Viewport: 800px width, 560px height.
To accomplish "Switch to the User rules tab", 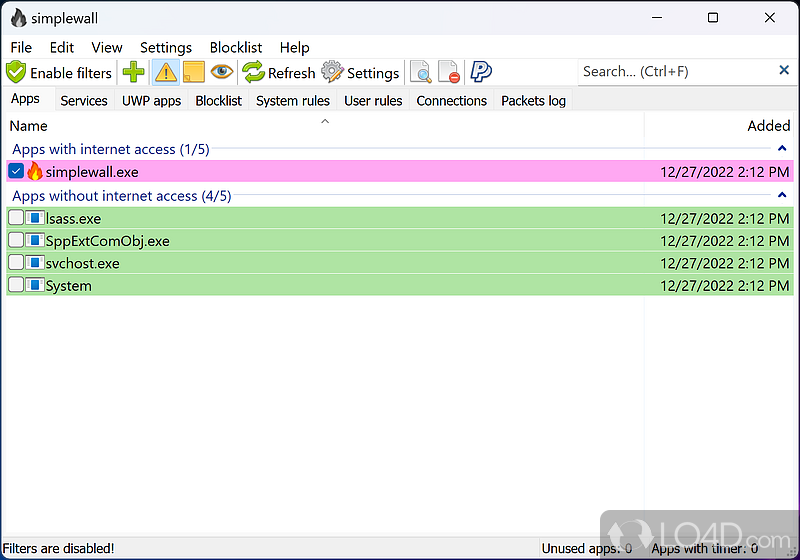I will (373, 101).
